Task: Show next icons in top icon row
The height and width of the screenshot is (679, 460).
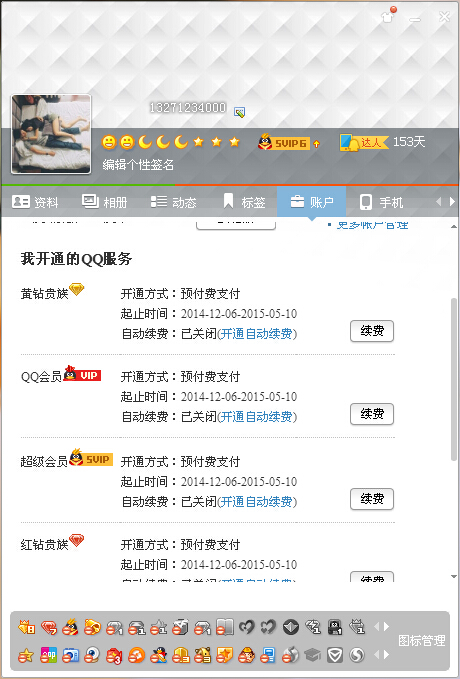Action: click(x=386, y=627)
